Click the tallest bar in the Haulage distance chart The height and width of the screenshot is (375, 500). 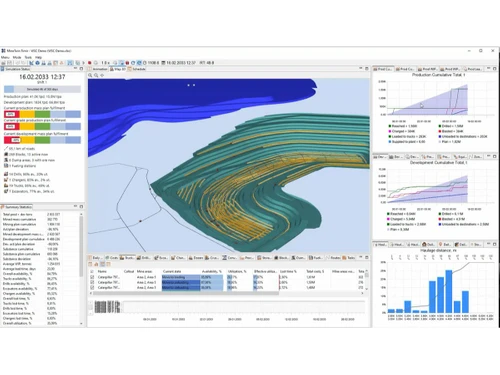pyautogui.click(x=449, y=291)
